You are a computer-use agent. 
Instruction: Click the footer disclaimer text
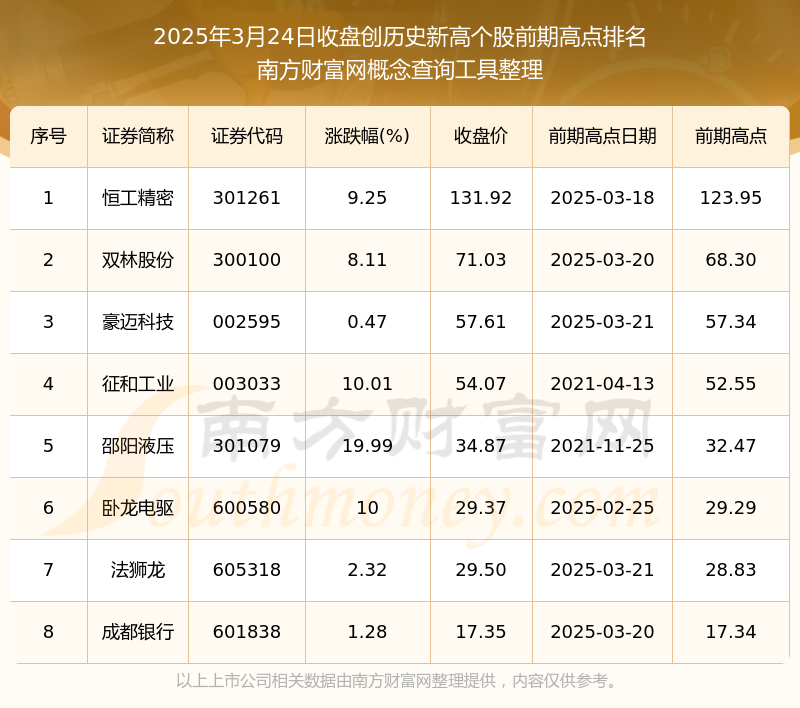coord(397,681)
